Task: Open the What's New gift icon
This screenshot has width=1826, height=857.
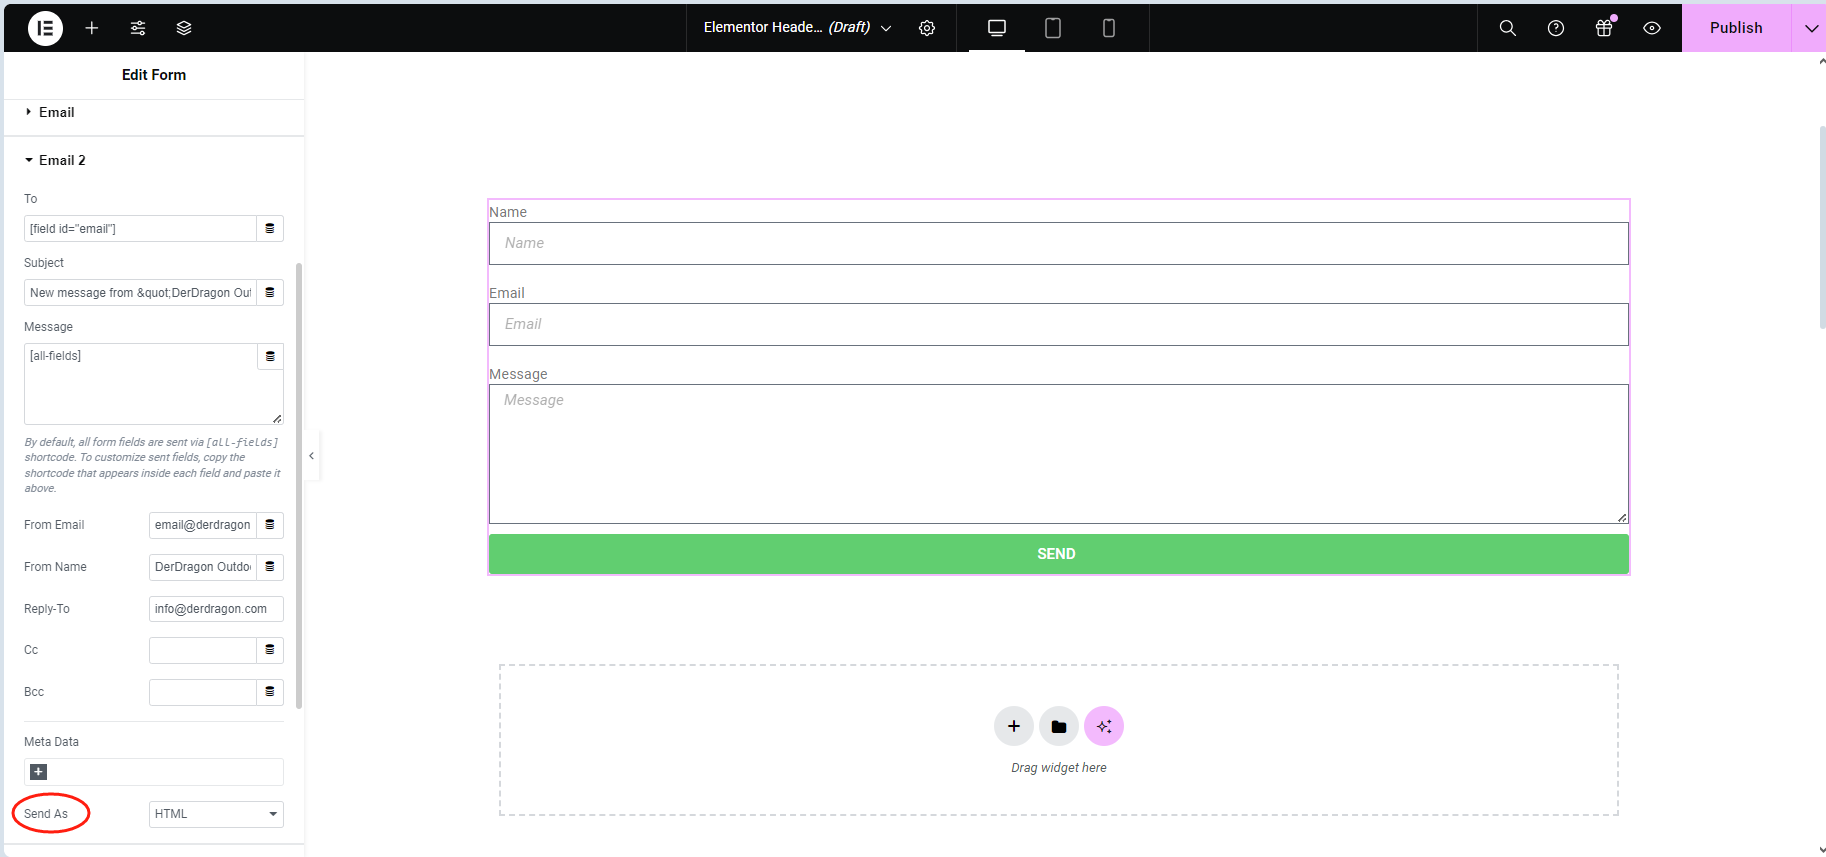Action: [x=1604, y=28]
